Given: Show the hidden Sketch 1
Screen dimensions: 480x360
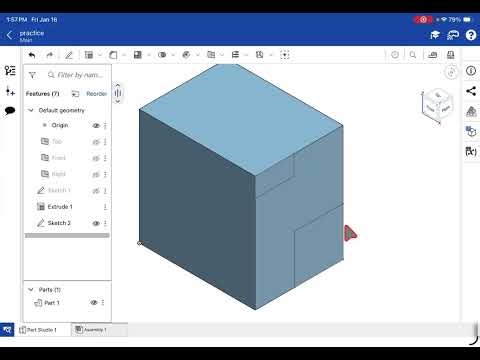Looking at the screenshot, I should tap(96, 191).
